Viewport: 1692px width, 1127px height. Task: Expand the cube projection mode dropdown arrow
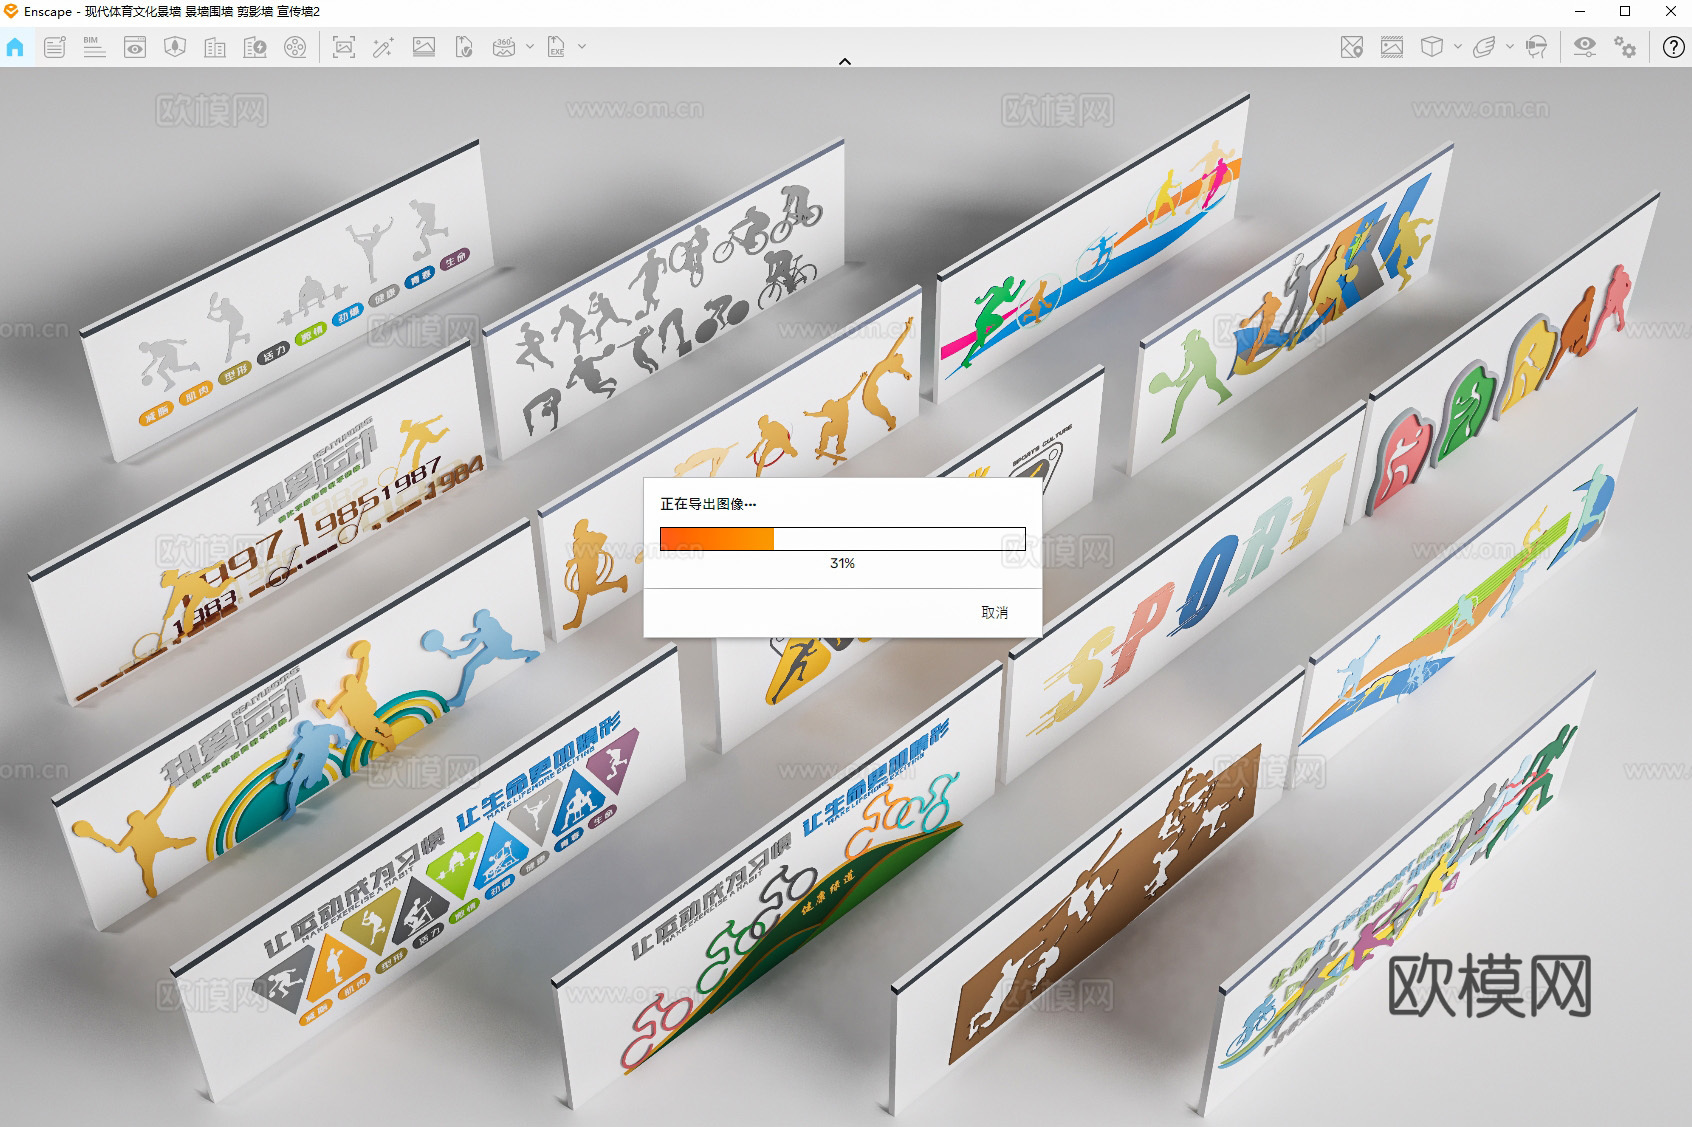click(1458, 47)
